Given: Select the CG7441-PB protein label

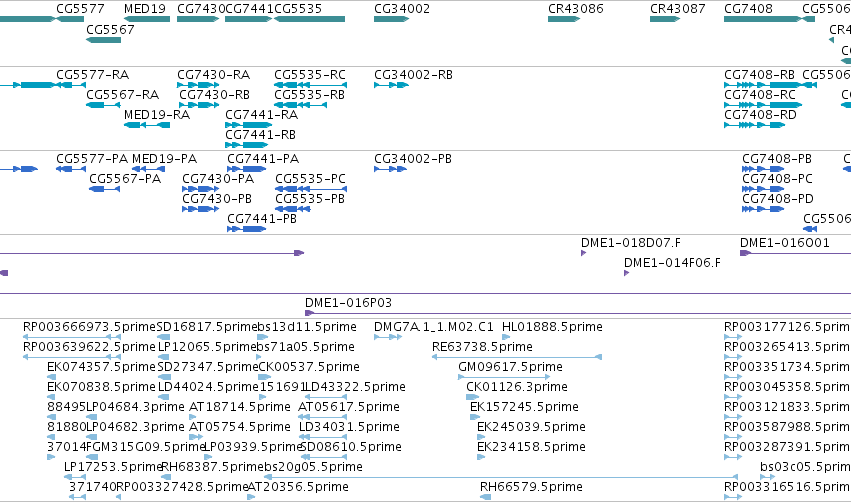Looking at the screenshot, I should [262, 219].
